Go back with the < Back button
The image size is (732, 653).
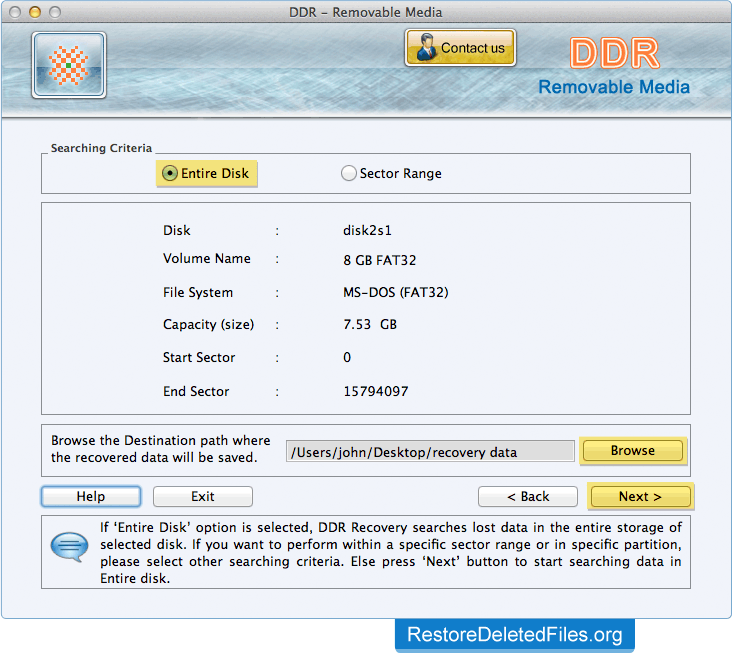(528, 496)
